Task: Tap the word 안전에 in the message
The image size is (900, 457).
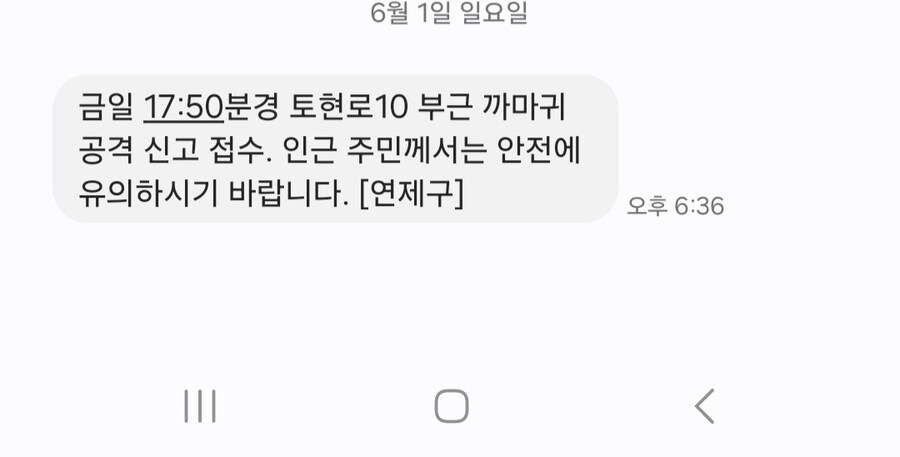Action: click(x=539, y=150)
